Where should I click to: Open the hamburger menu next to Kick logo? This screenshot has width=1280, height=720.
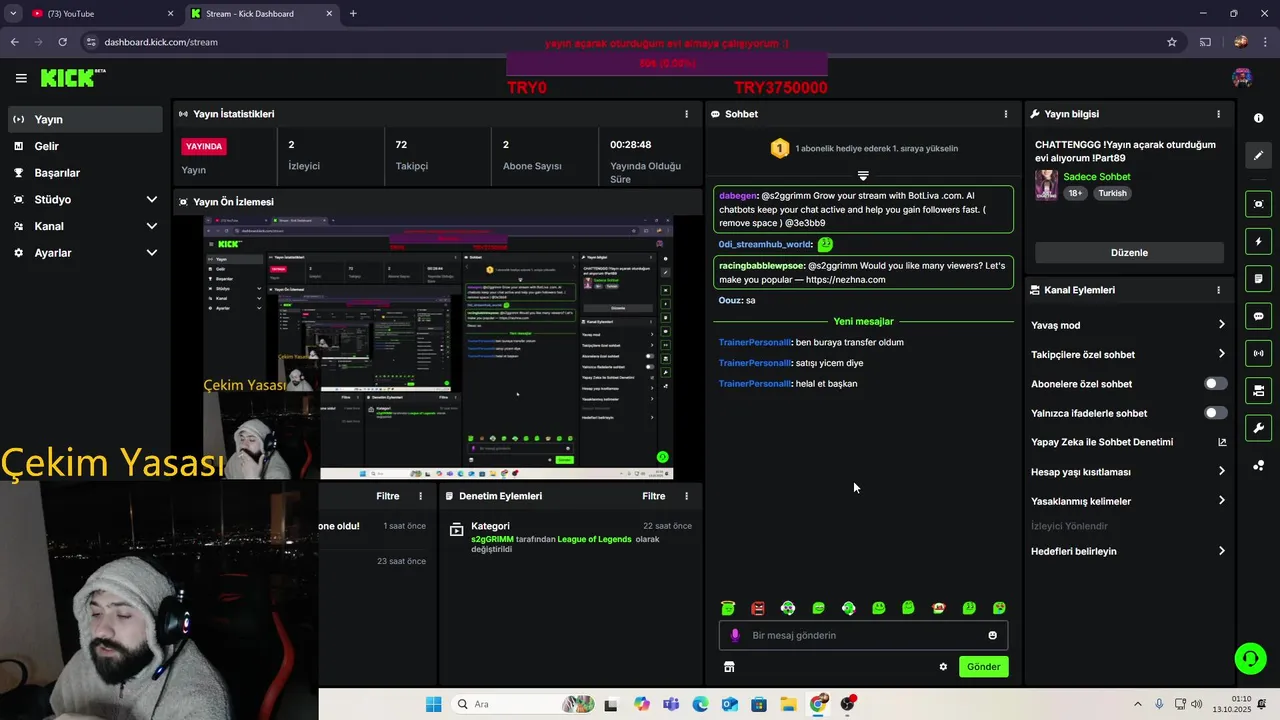[x=21, y=78]
